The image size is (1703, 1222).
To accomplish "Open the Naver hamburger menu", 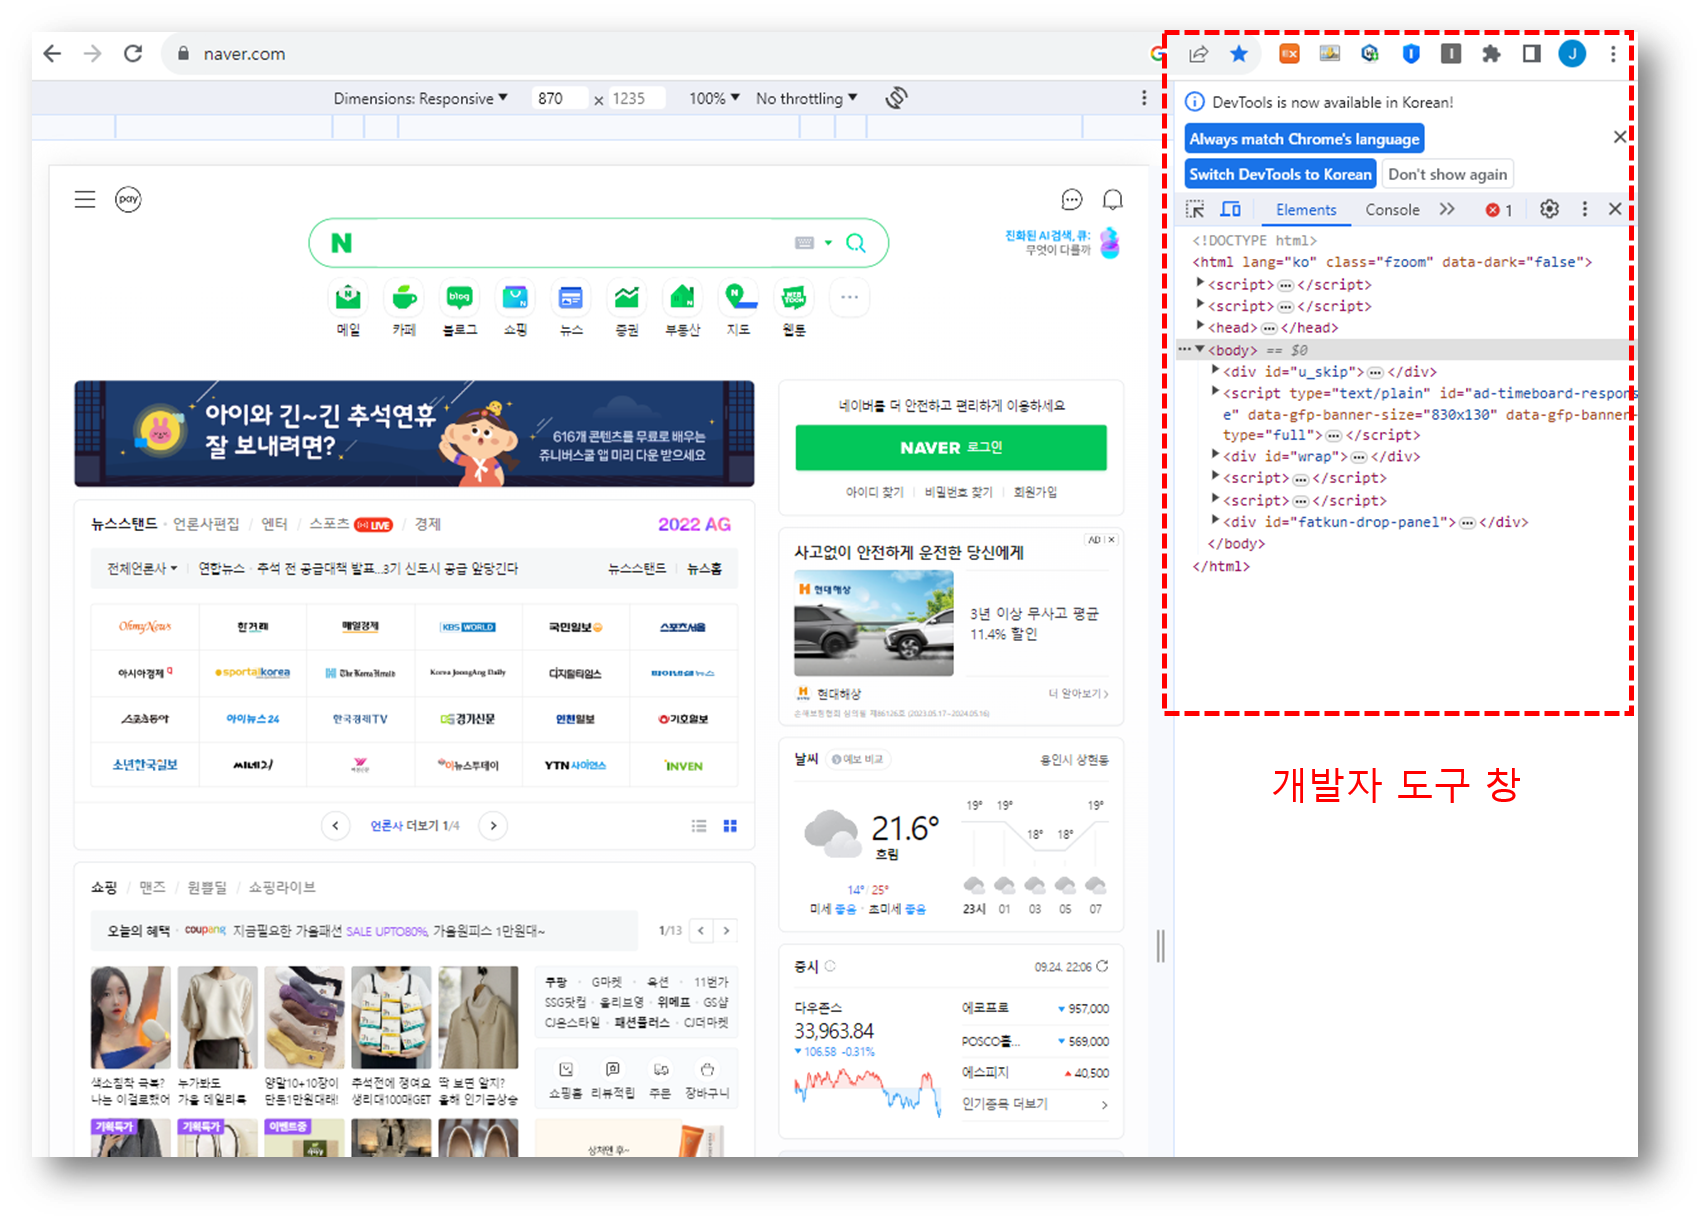I will [x=85, y=199].
